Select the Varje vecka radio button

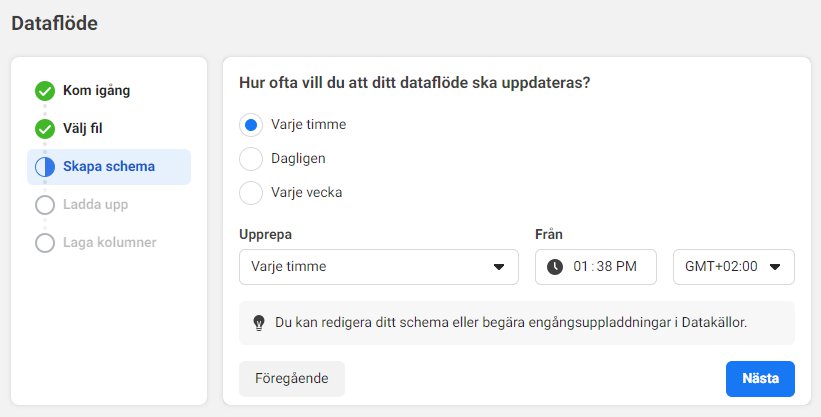[251, 193]
